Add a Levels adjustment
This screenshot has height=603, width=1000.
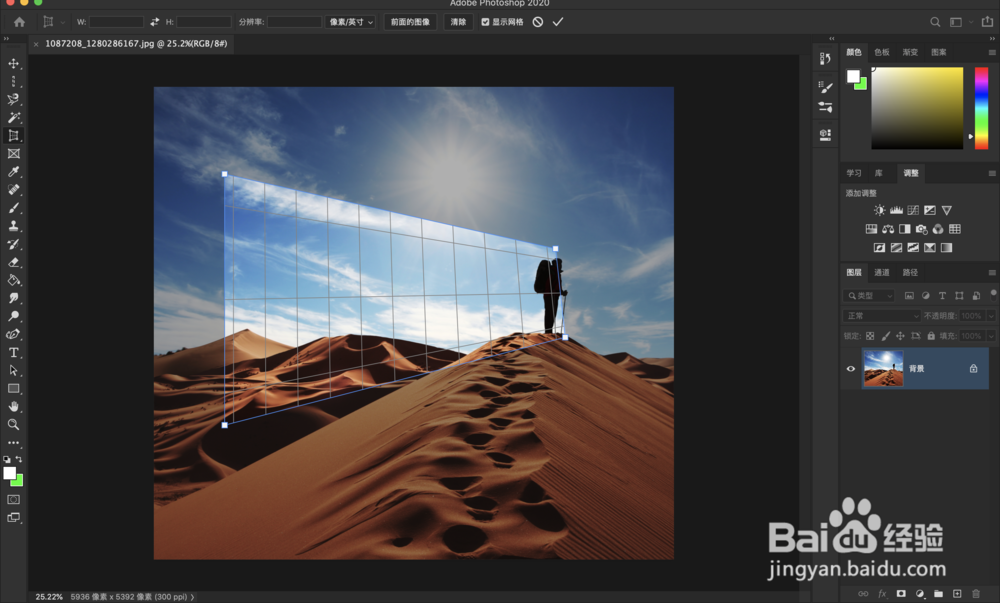pyautogui.click(x=896, y=210)
